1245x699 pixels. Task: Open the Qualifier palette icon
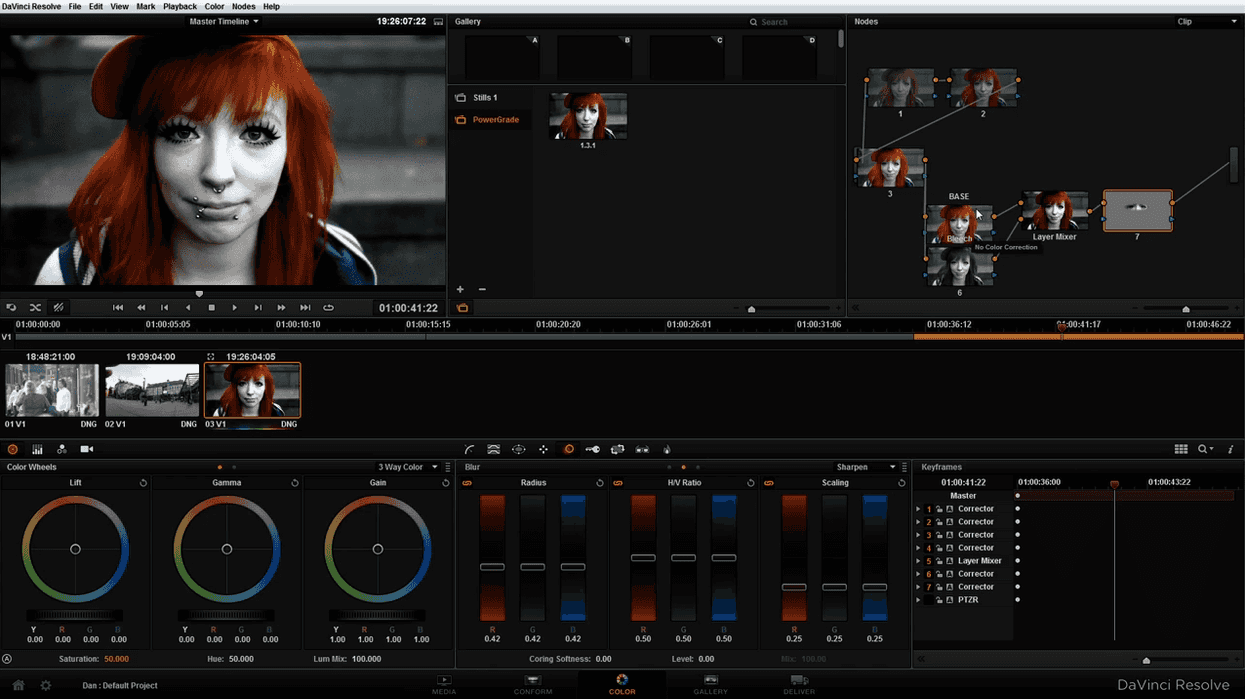(x=494, y=450)
